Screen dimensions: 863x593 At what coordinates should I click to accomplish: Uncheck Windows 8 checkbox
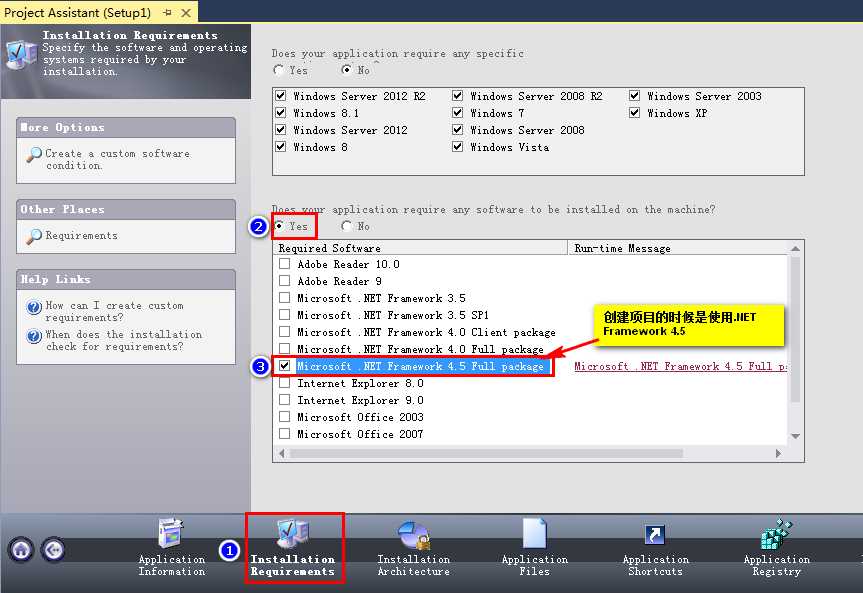[x=281, y=146]
